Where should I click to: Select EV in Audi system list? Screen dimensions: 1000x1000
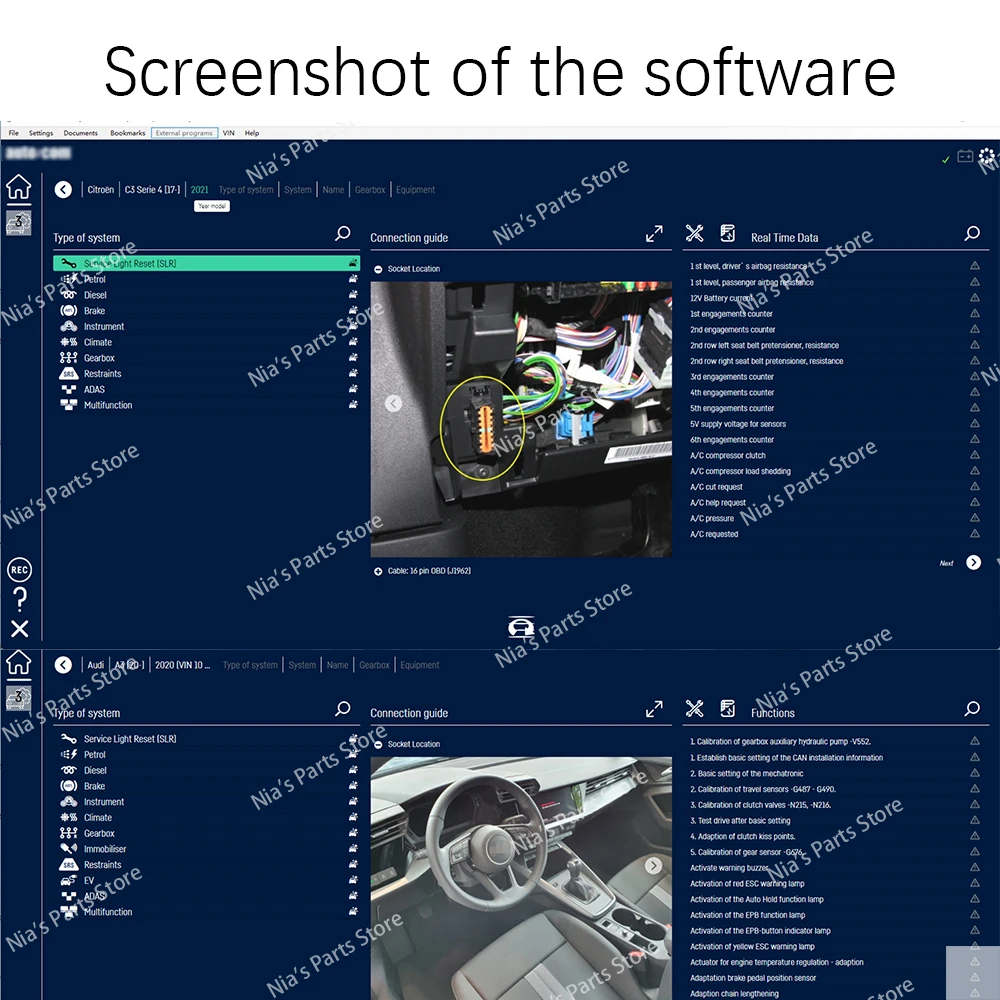pos(207,881)
